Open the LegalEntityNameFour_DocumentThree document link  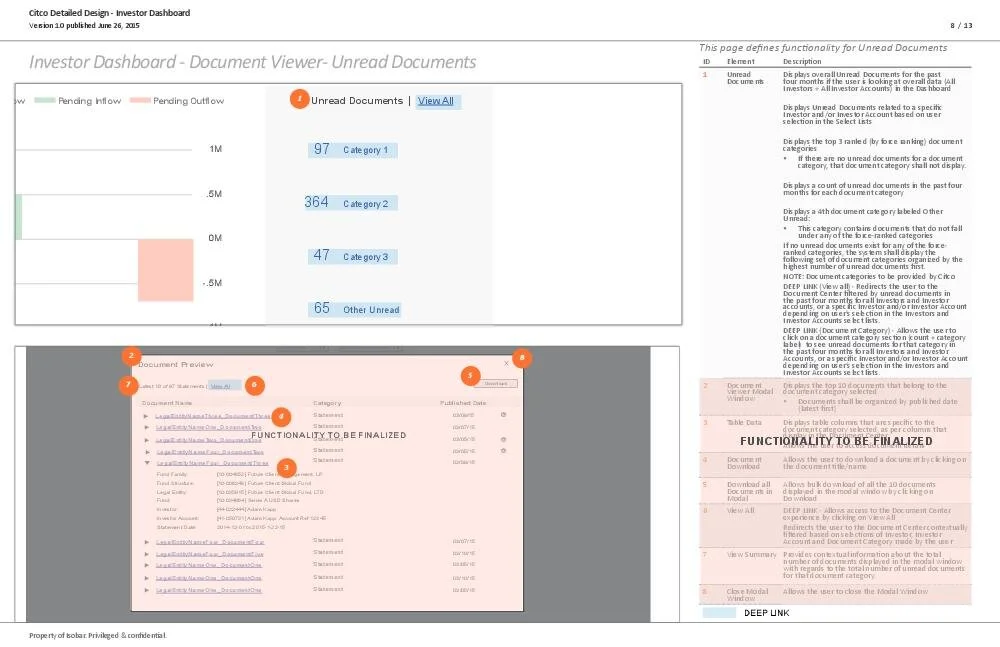(212, 463)
